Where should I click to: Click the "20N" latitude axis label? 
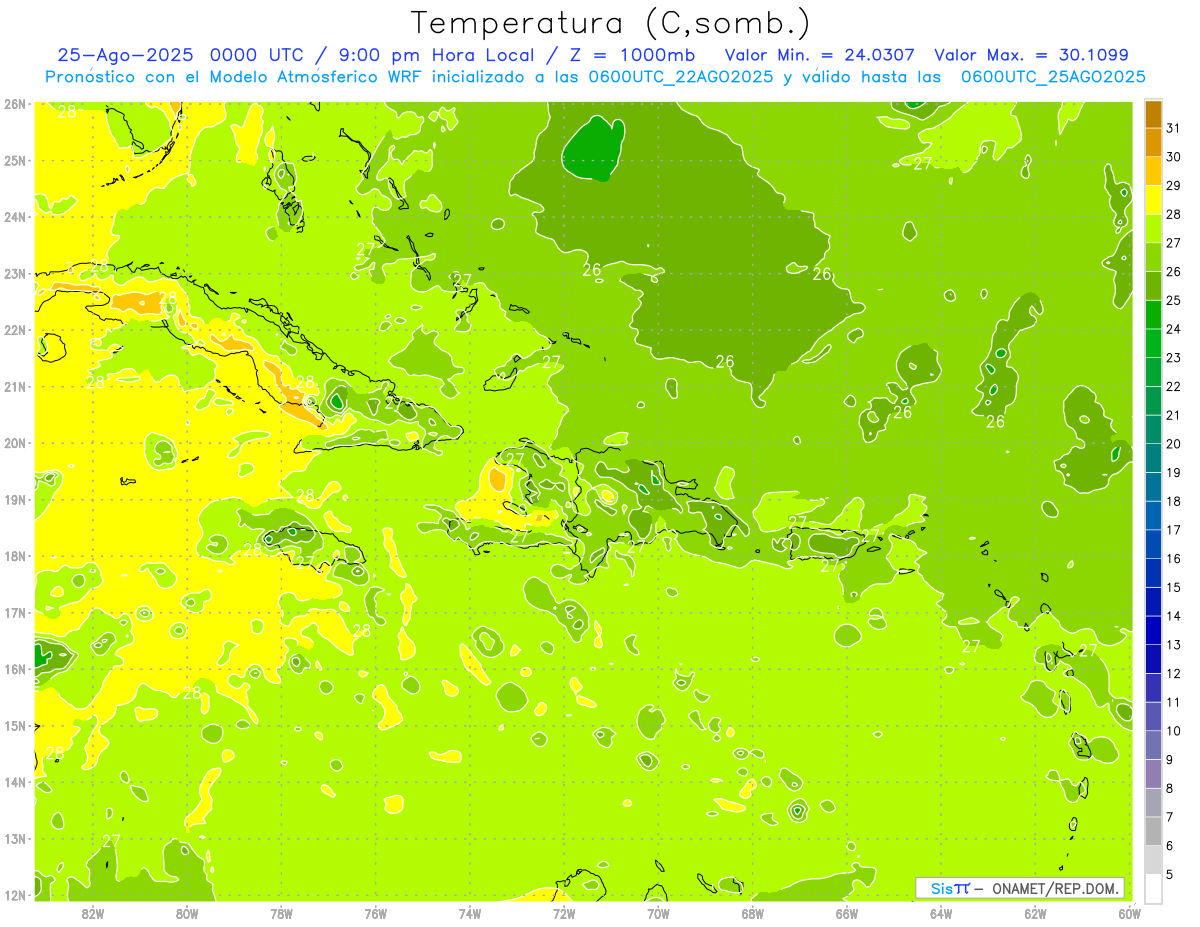15,443
